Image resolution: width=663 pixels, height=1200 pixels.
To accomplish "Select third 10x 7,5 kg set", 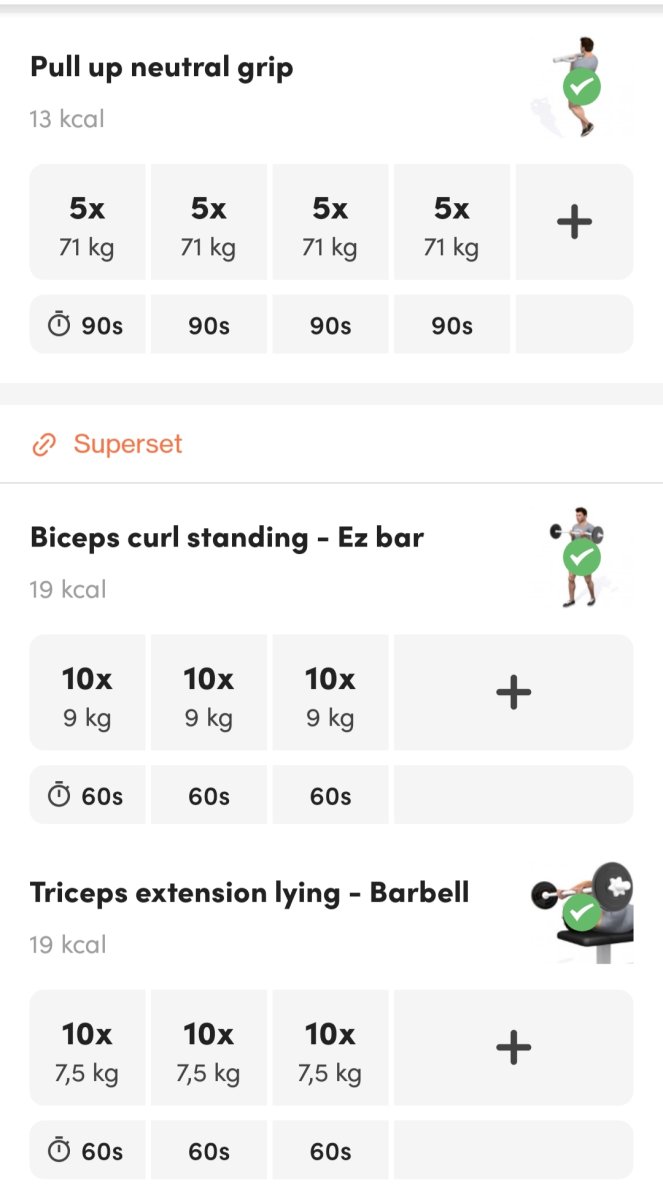I will click(330, 1047).
